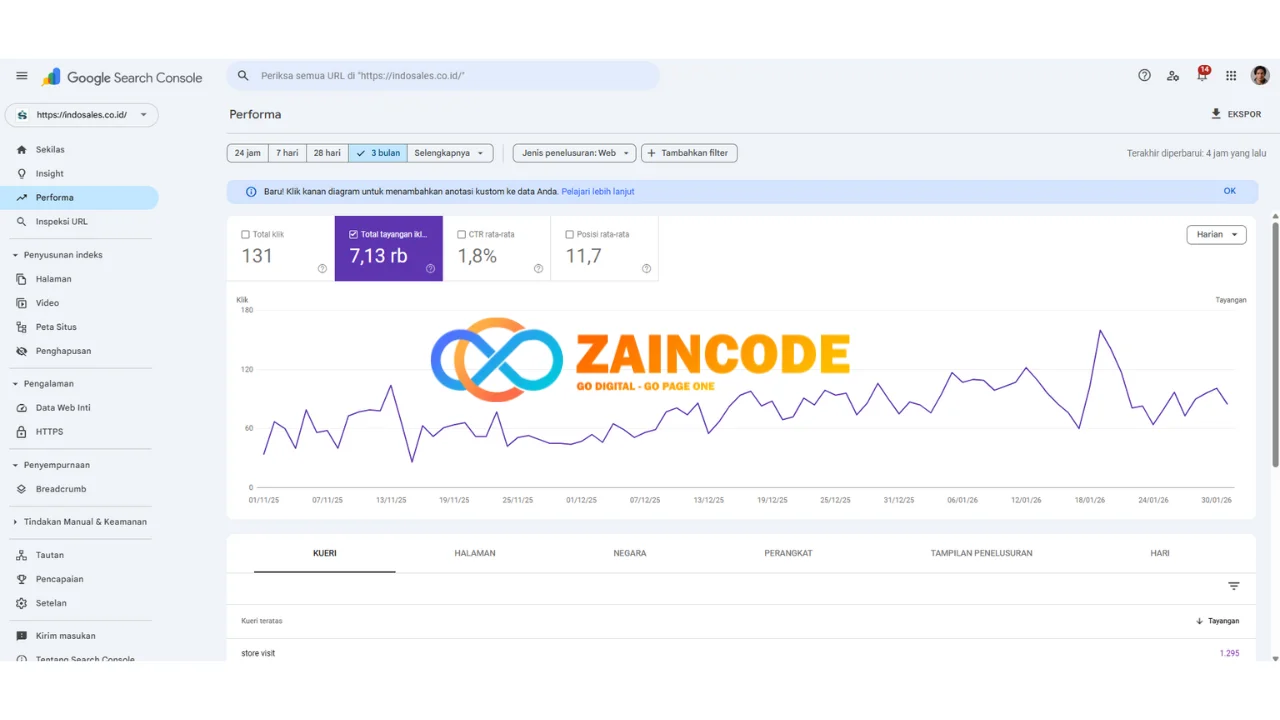The height and width of the screenshot is (720, 1280).
Task: Open the hamburger main menu
Action: (x=22, y=76)
